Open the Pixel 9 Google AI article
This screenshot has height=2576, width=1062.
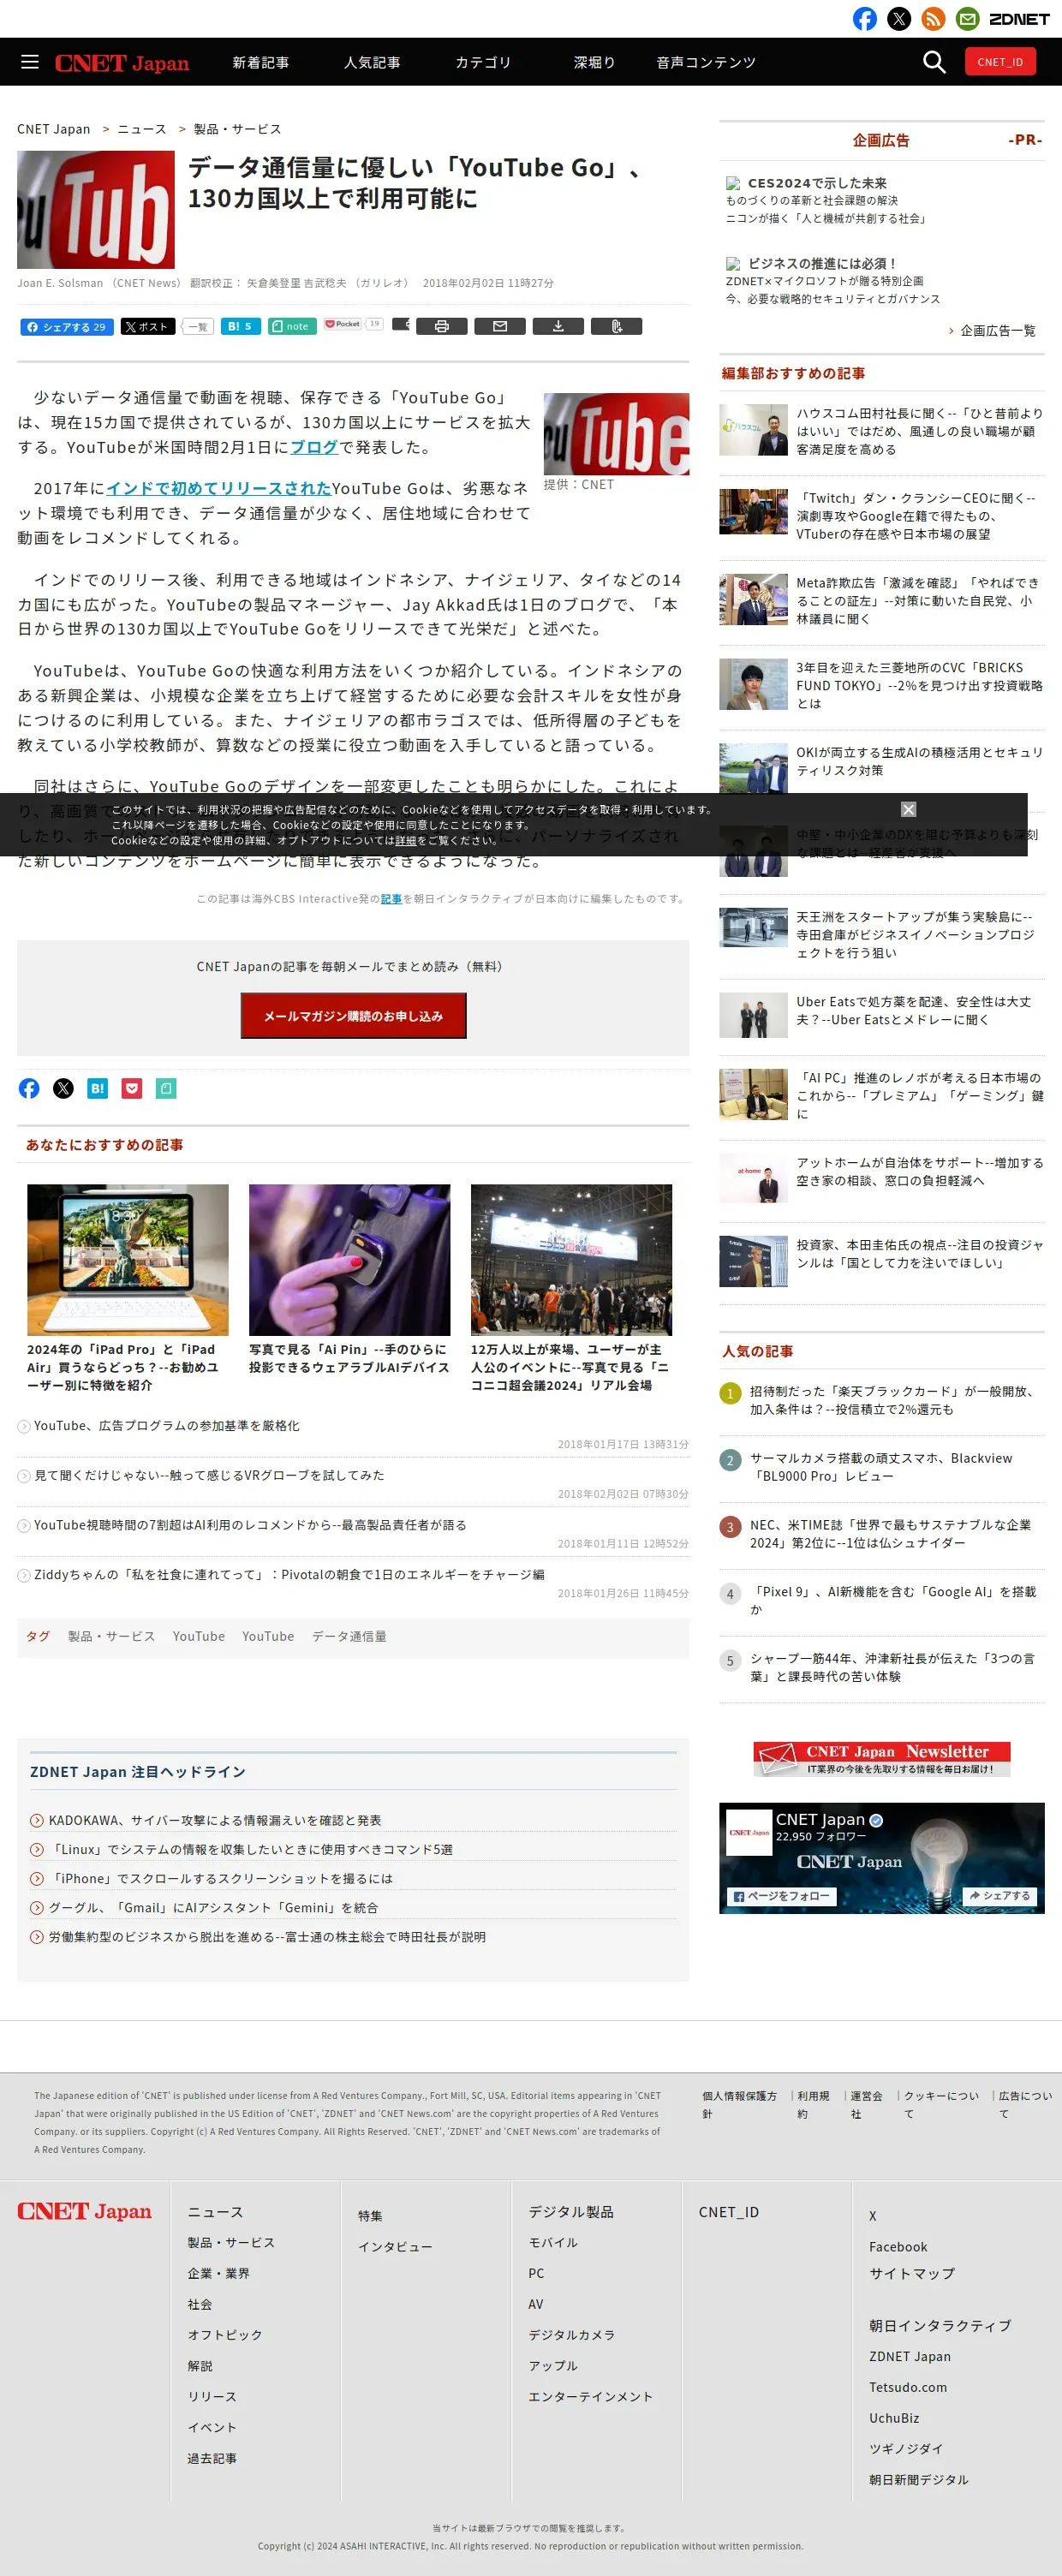click(x=893, y=1600)
